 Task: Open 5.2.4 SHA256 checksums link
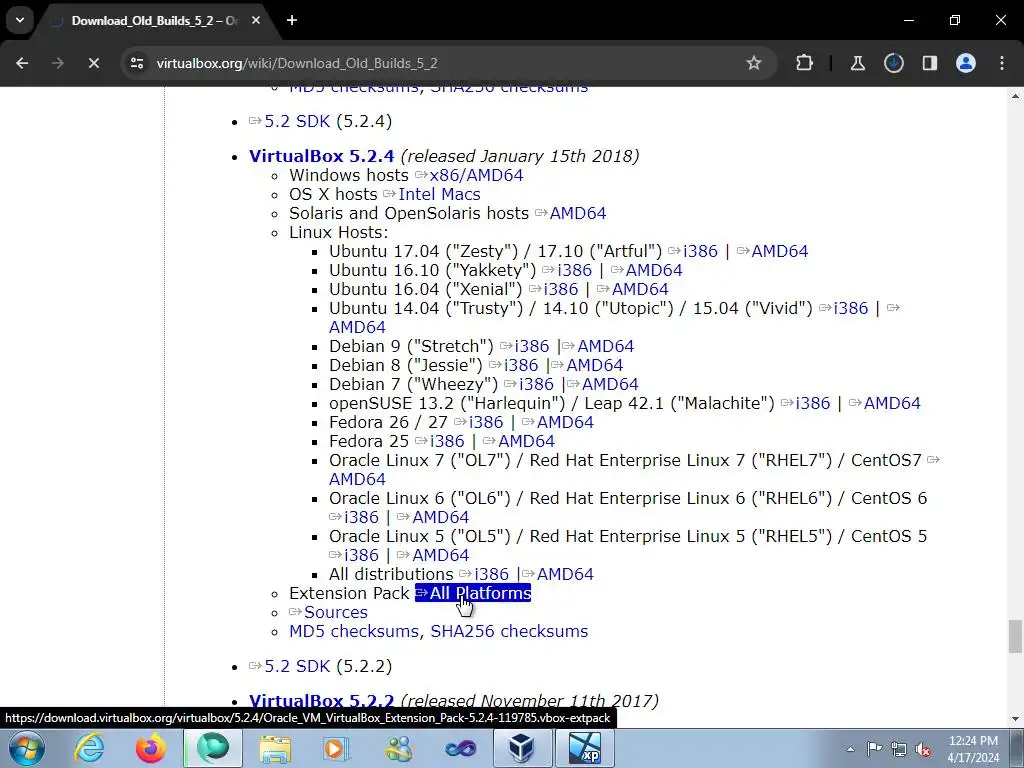coord(509,632)
